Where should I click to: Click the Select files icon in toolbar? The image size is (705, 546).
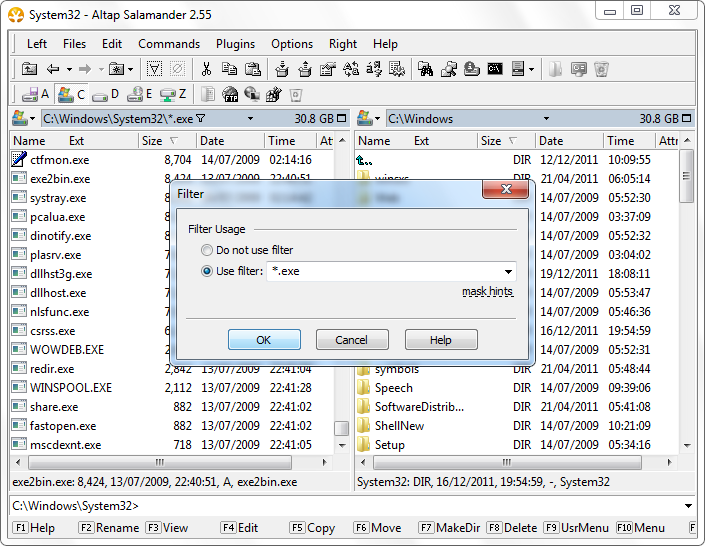tap(154, 69)
